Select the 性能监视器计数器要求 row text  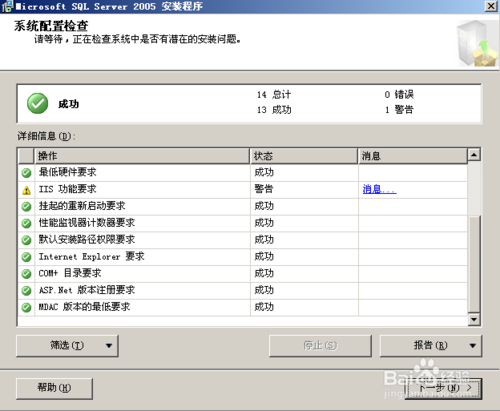point(87,222)
